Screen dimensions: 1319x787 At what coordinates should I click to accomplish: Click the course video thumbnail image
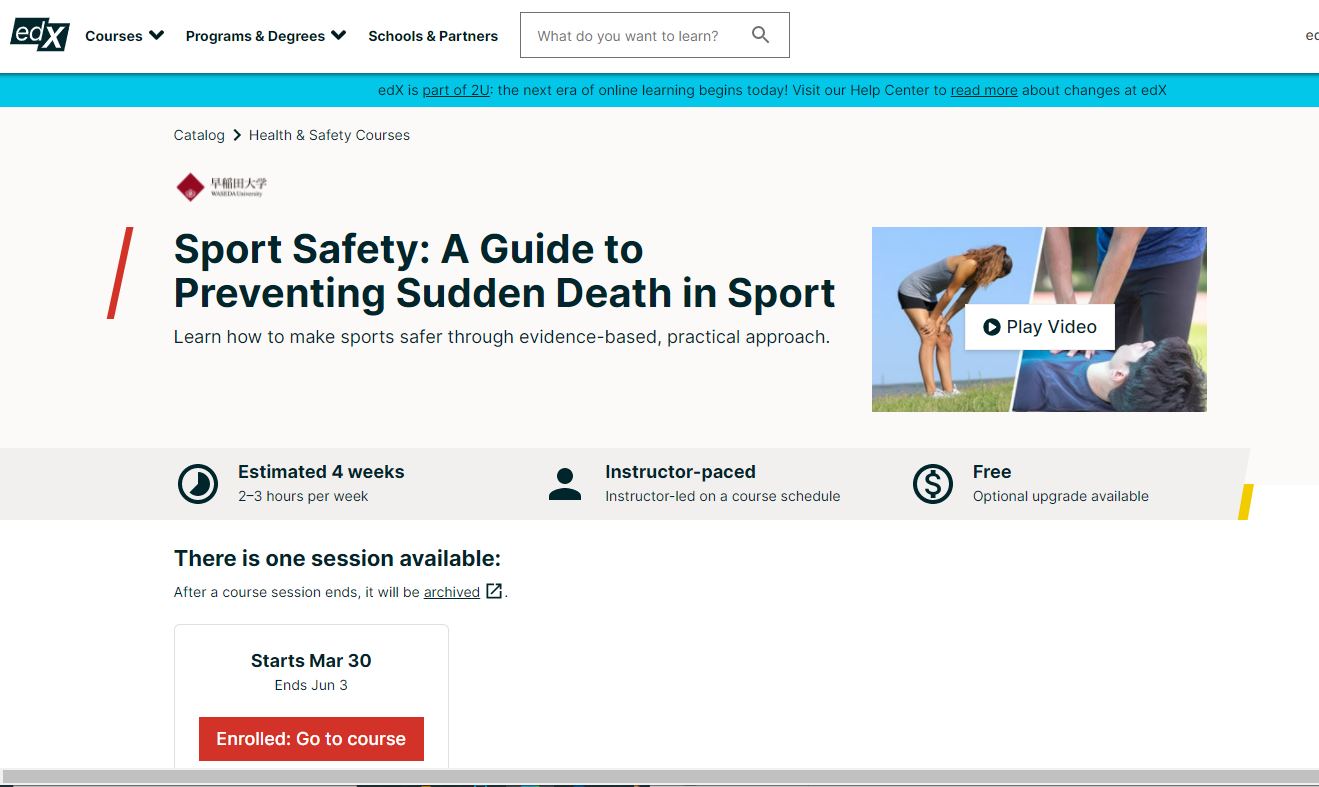[1039, 319]
